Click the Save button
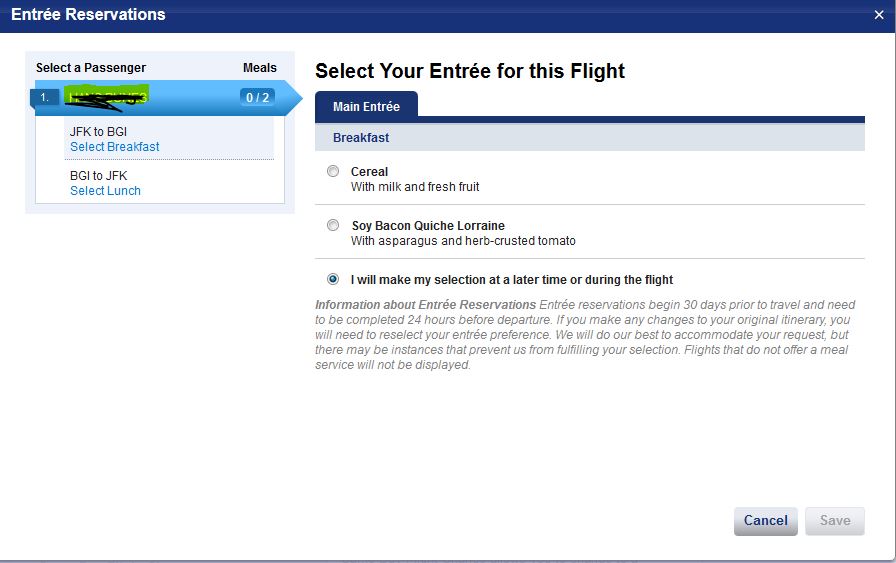896x563 pixels. pyautogui.click(x=834, y=521)
